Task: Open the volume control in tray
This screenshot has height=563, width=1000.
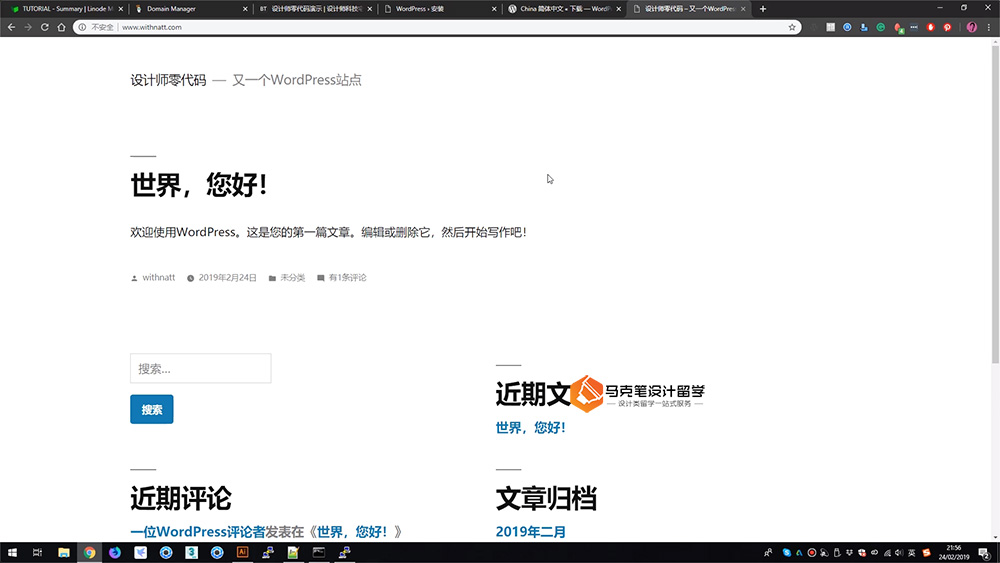Action: point(899,553)
